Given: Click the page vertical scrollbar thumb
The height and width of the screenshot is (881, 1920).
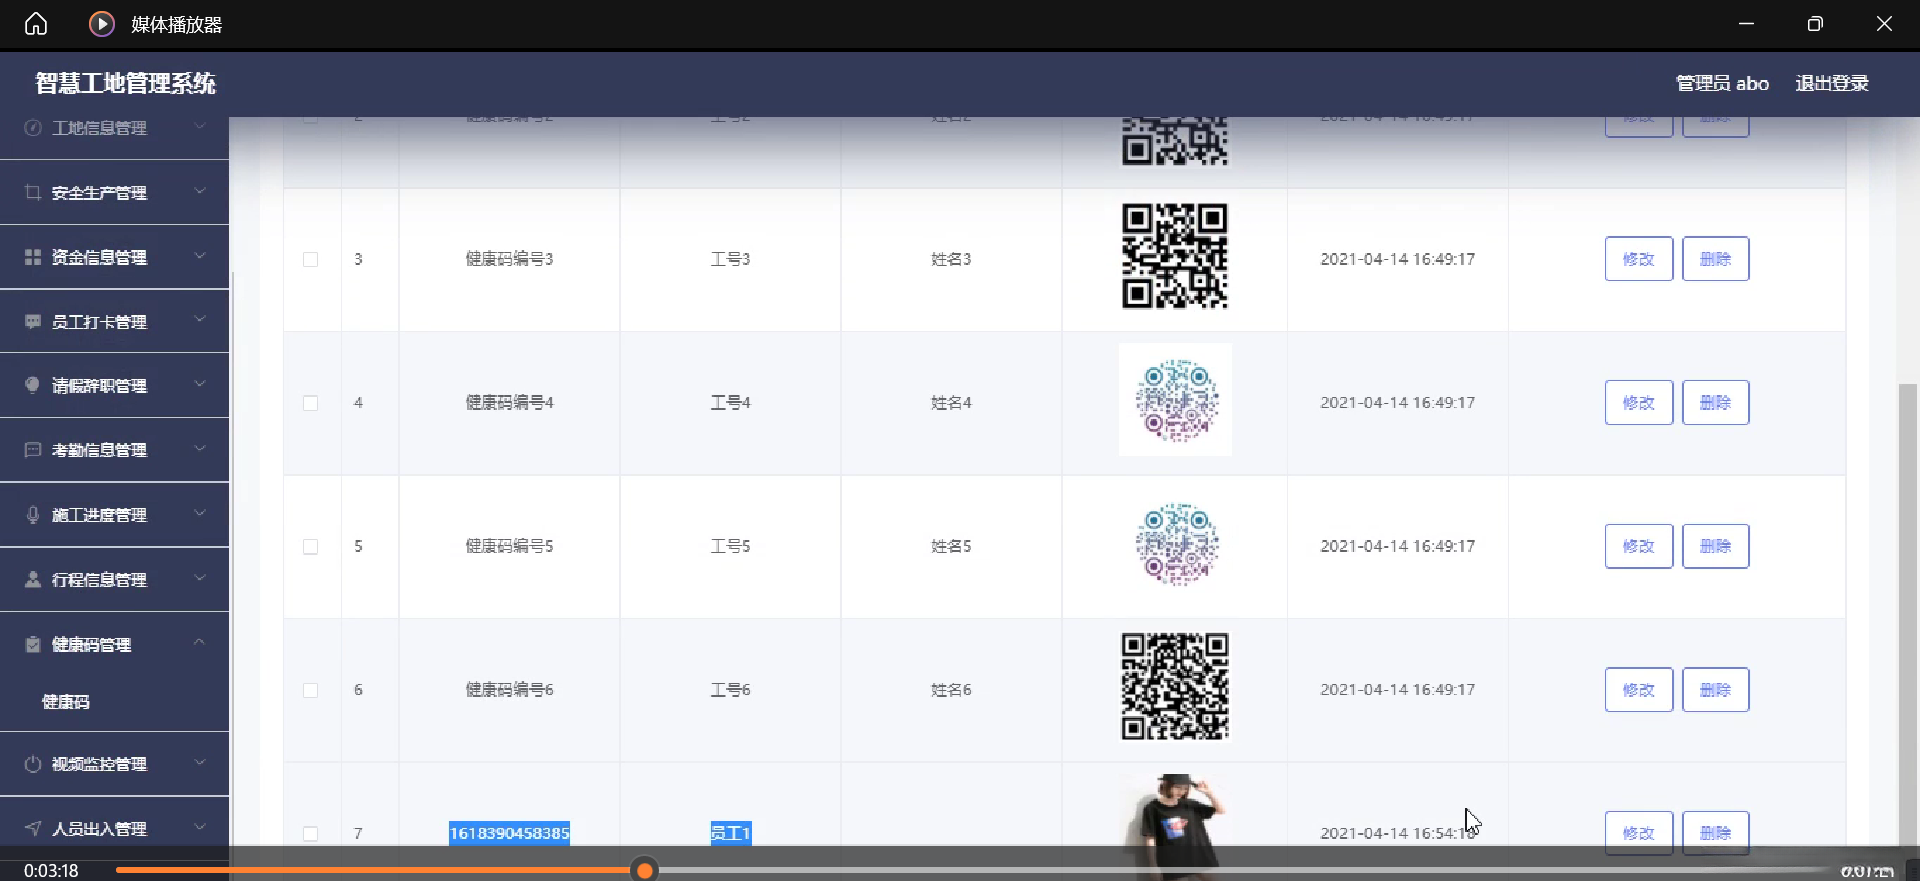Looking at the screenshot, I should tap(1908, 615).
